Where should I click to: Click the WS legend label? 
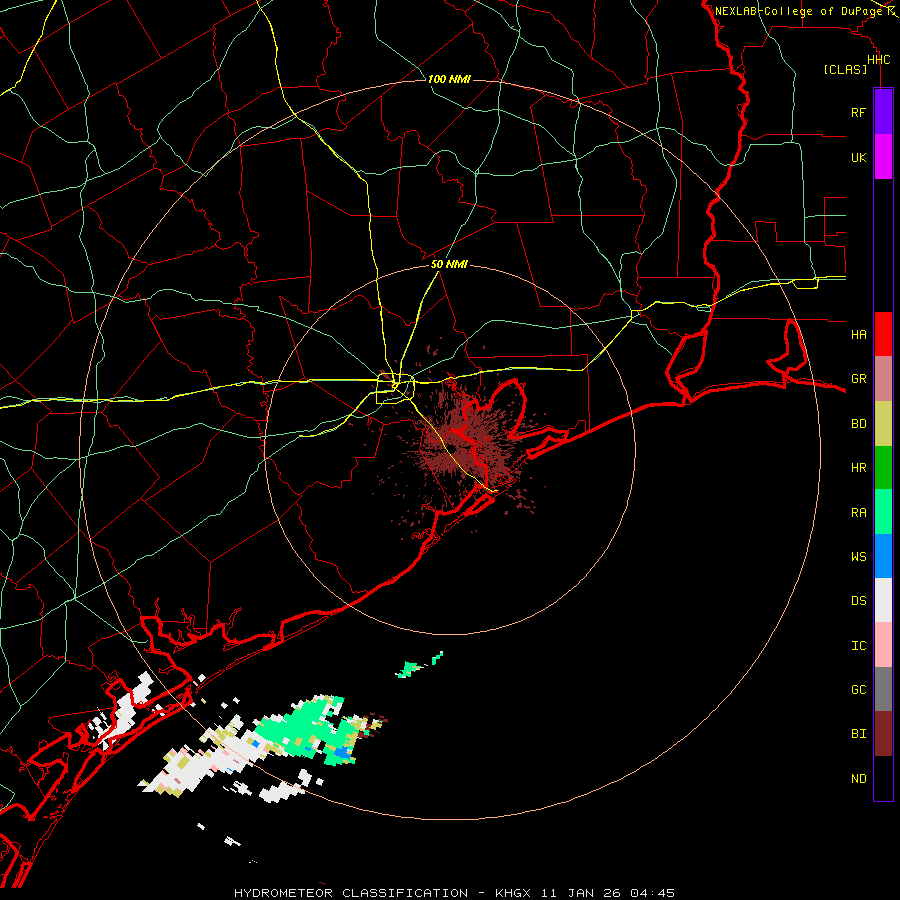[859, 556]
